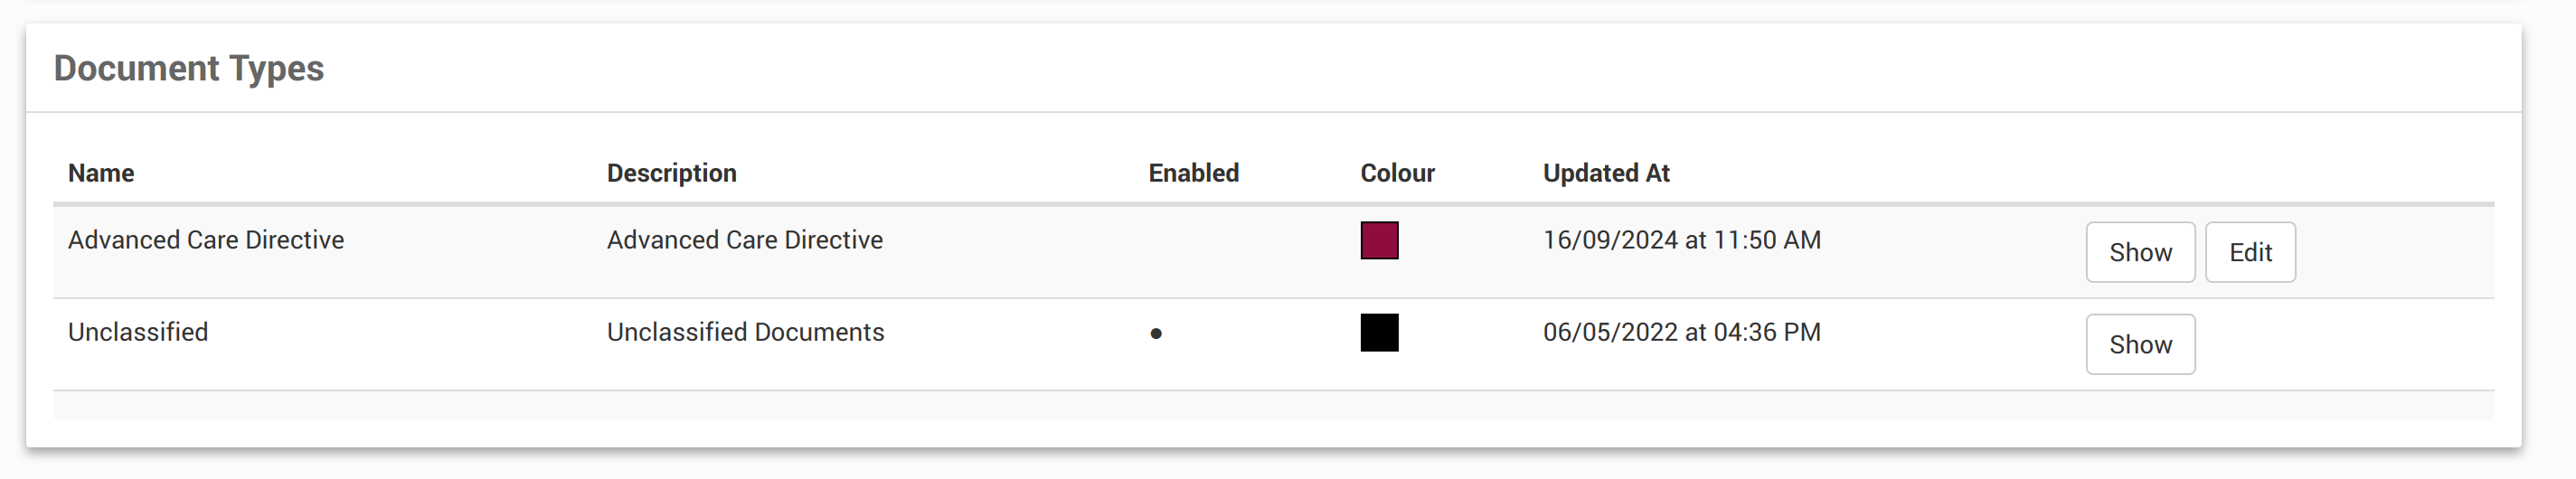Select the maroon colour swatch

[1379, 240]
